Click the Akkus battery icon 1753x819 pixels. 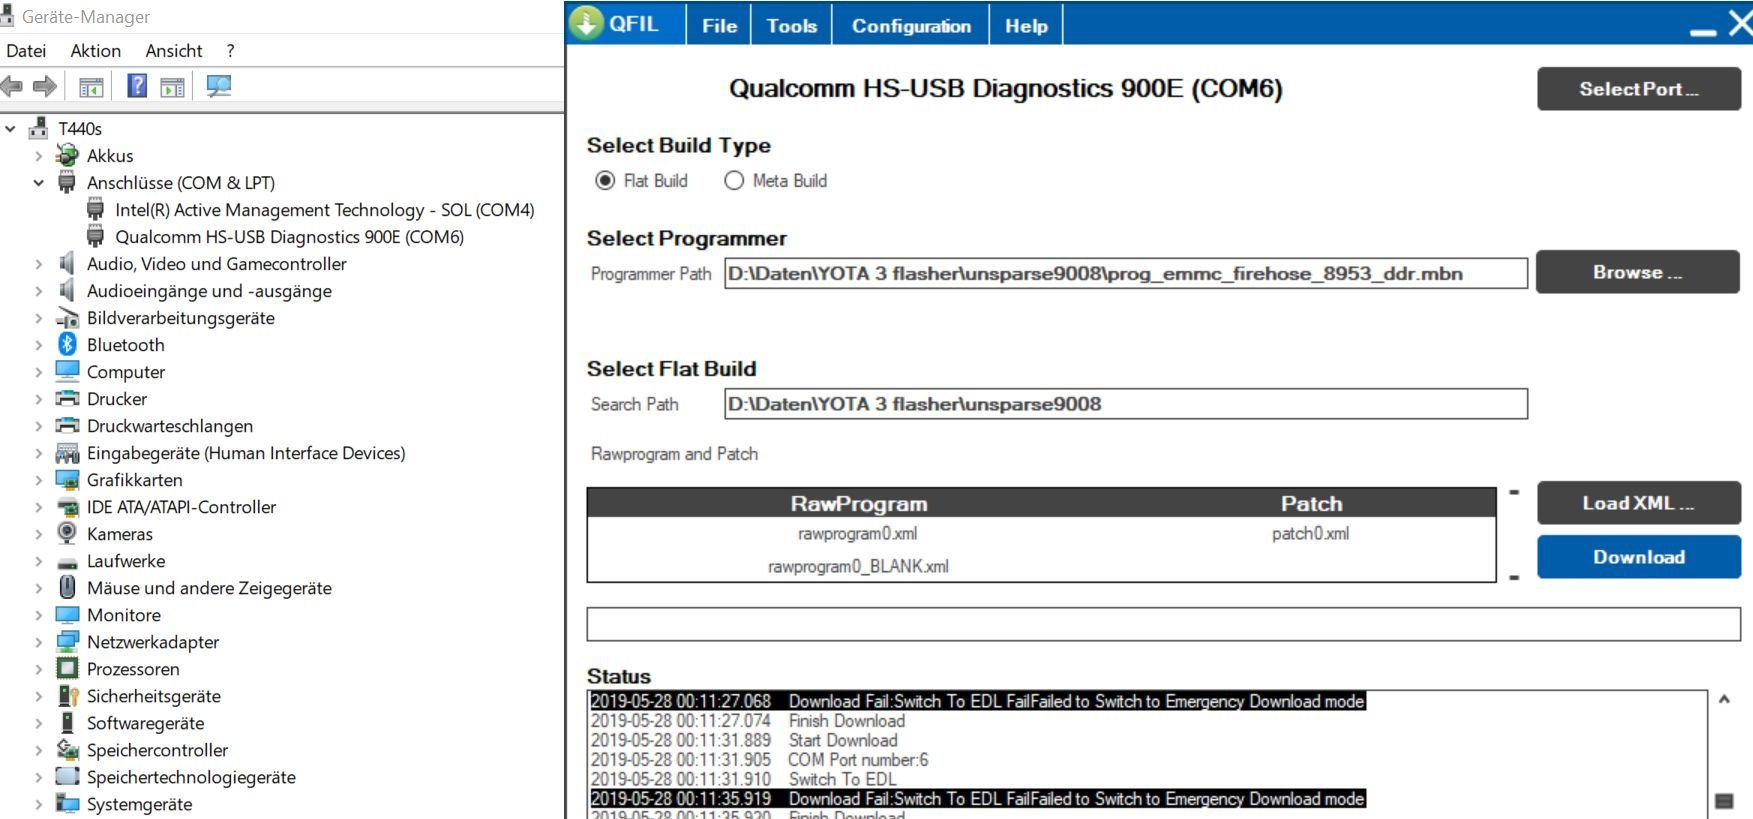(67, 155)
